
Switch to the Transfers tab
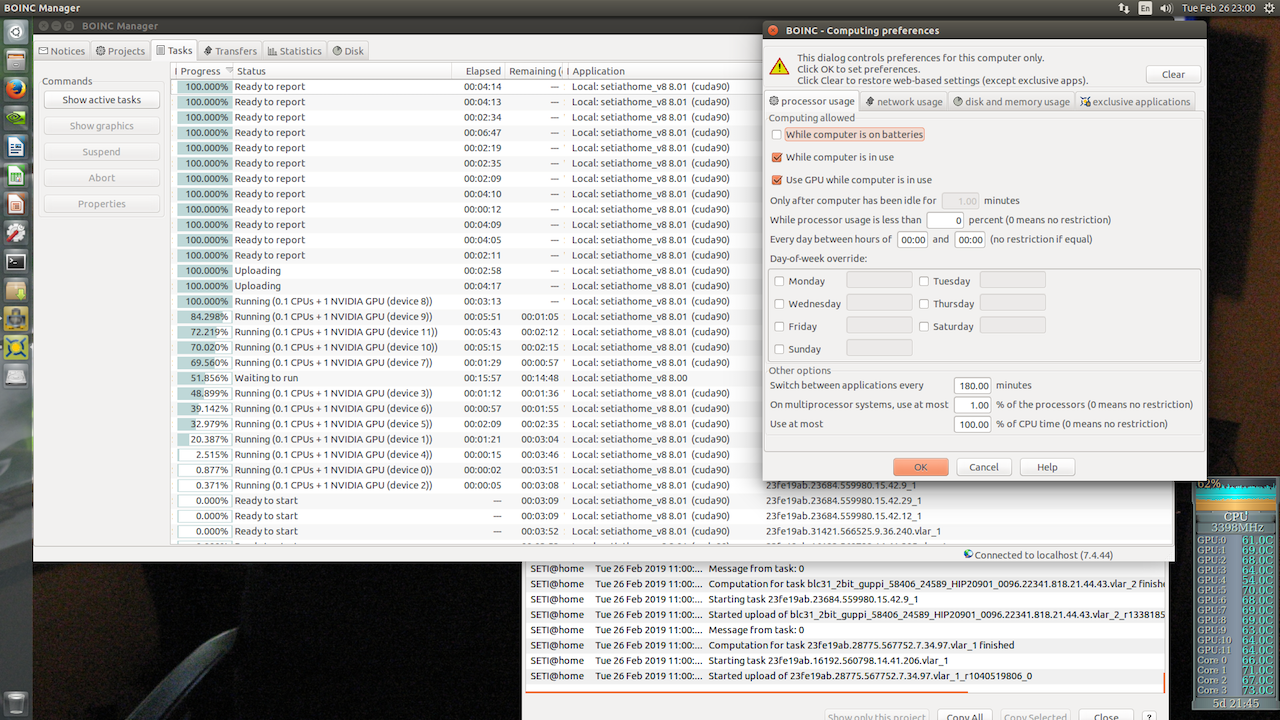229,51
